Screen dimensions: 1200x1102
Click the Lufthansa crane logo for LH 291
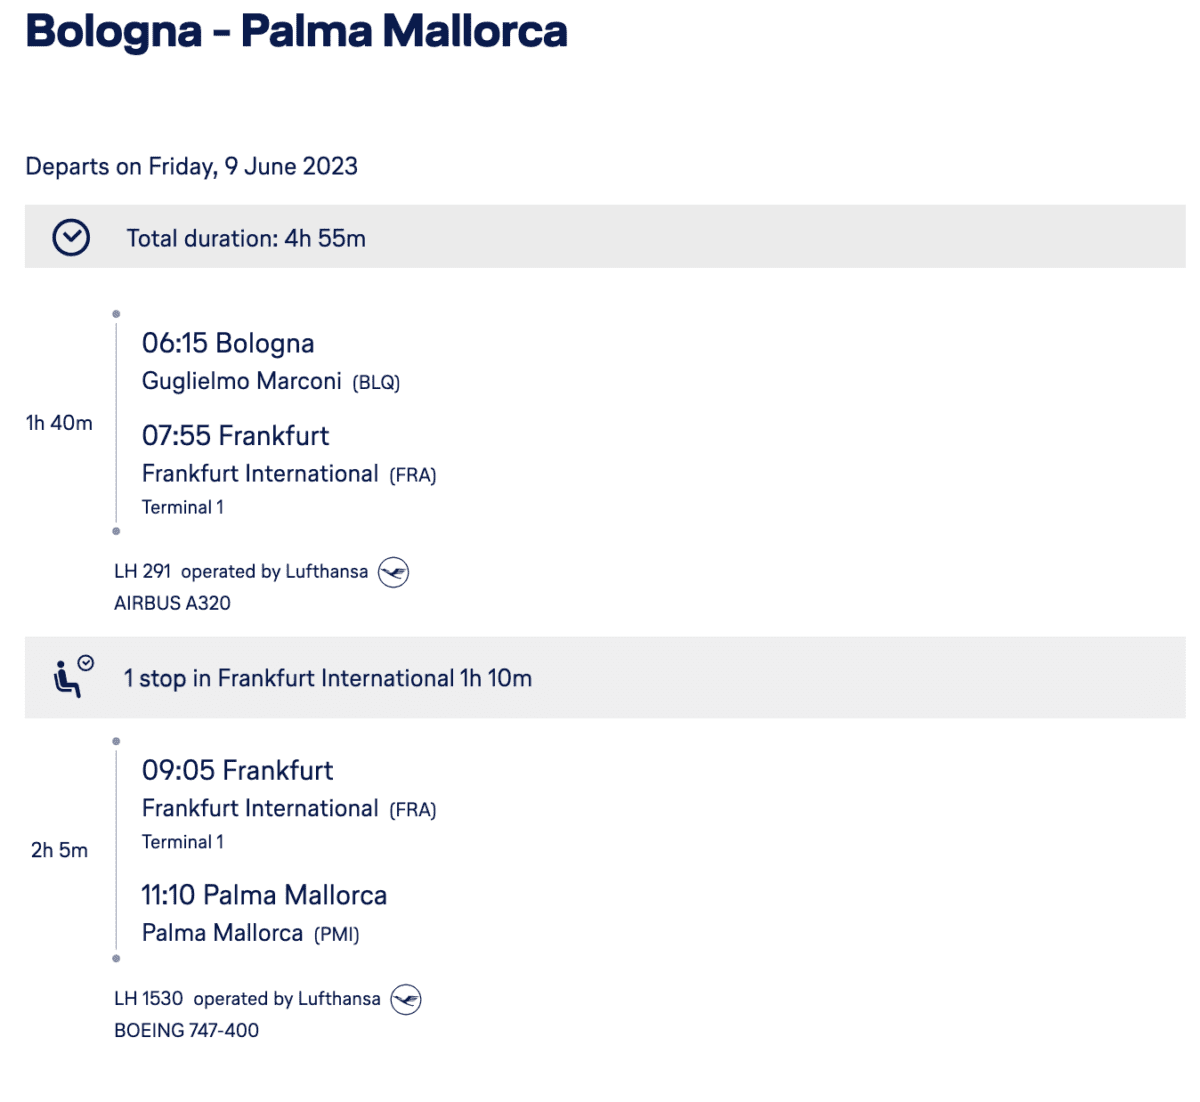tap(393, 572)
